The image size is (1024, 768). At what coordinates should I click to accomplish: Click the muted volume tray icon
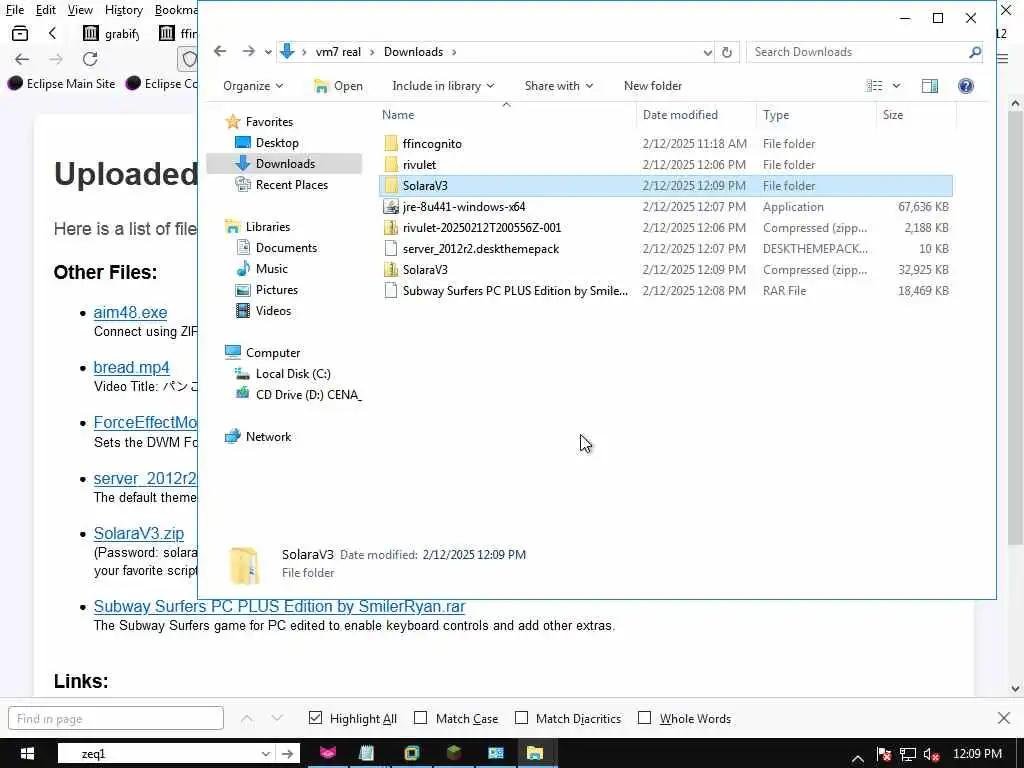point(931,754)
